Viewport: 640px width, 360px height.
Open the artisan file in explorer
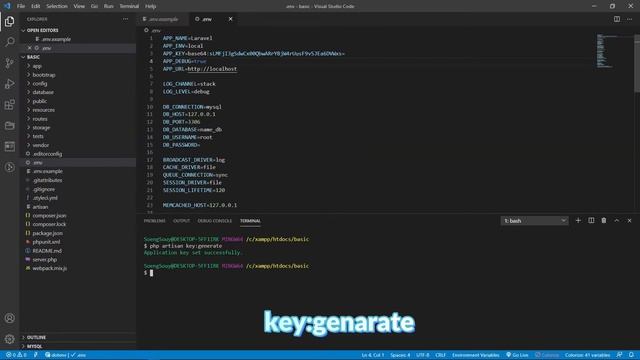(x=40, y=207)
